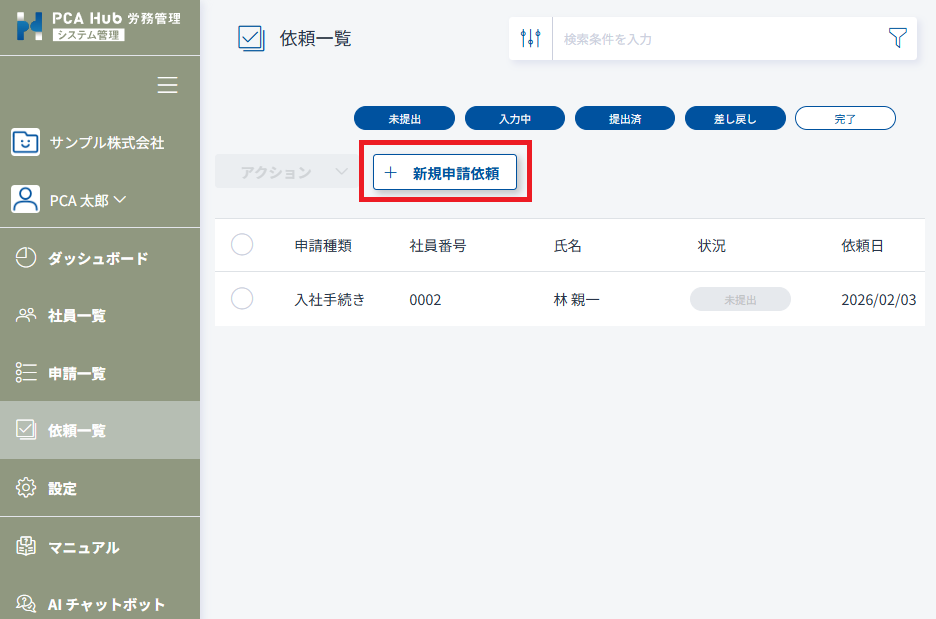Select 依頼一覧 in the sidebar menu
This screenshot has width=936, height=619.
[77, 431]
